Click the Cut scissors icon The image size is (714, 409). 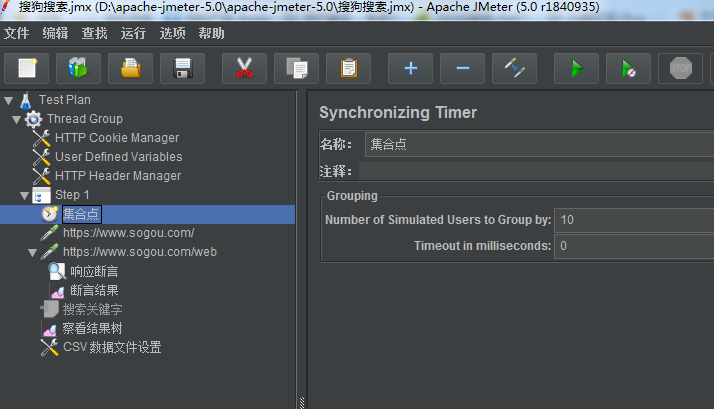pos(244,68)
